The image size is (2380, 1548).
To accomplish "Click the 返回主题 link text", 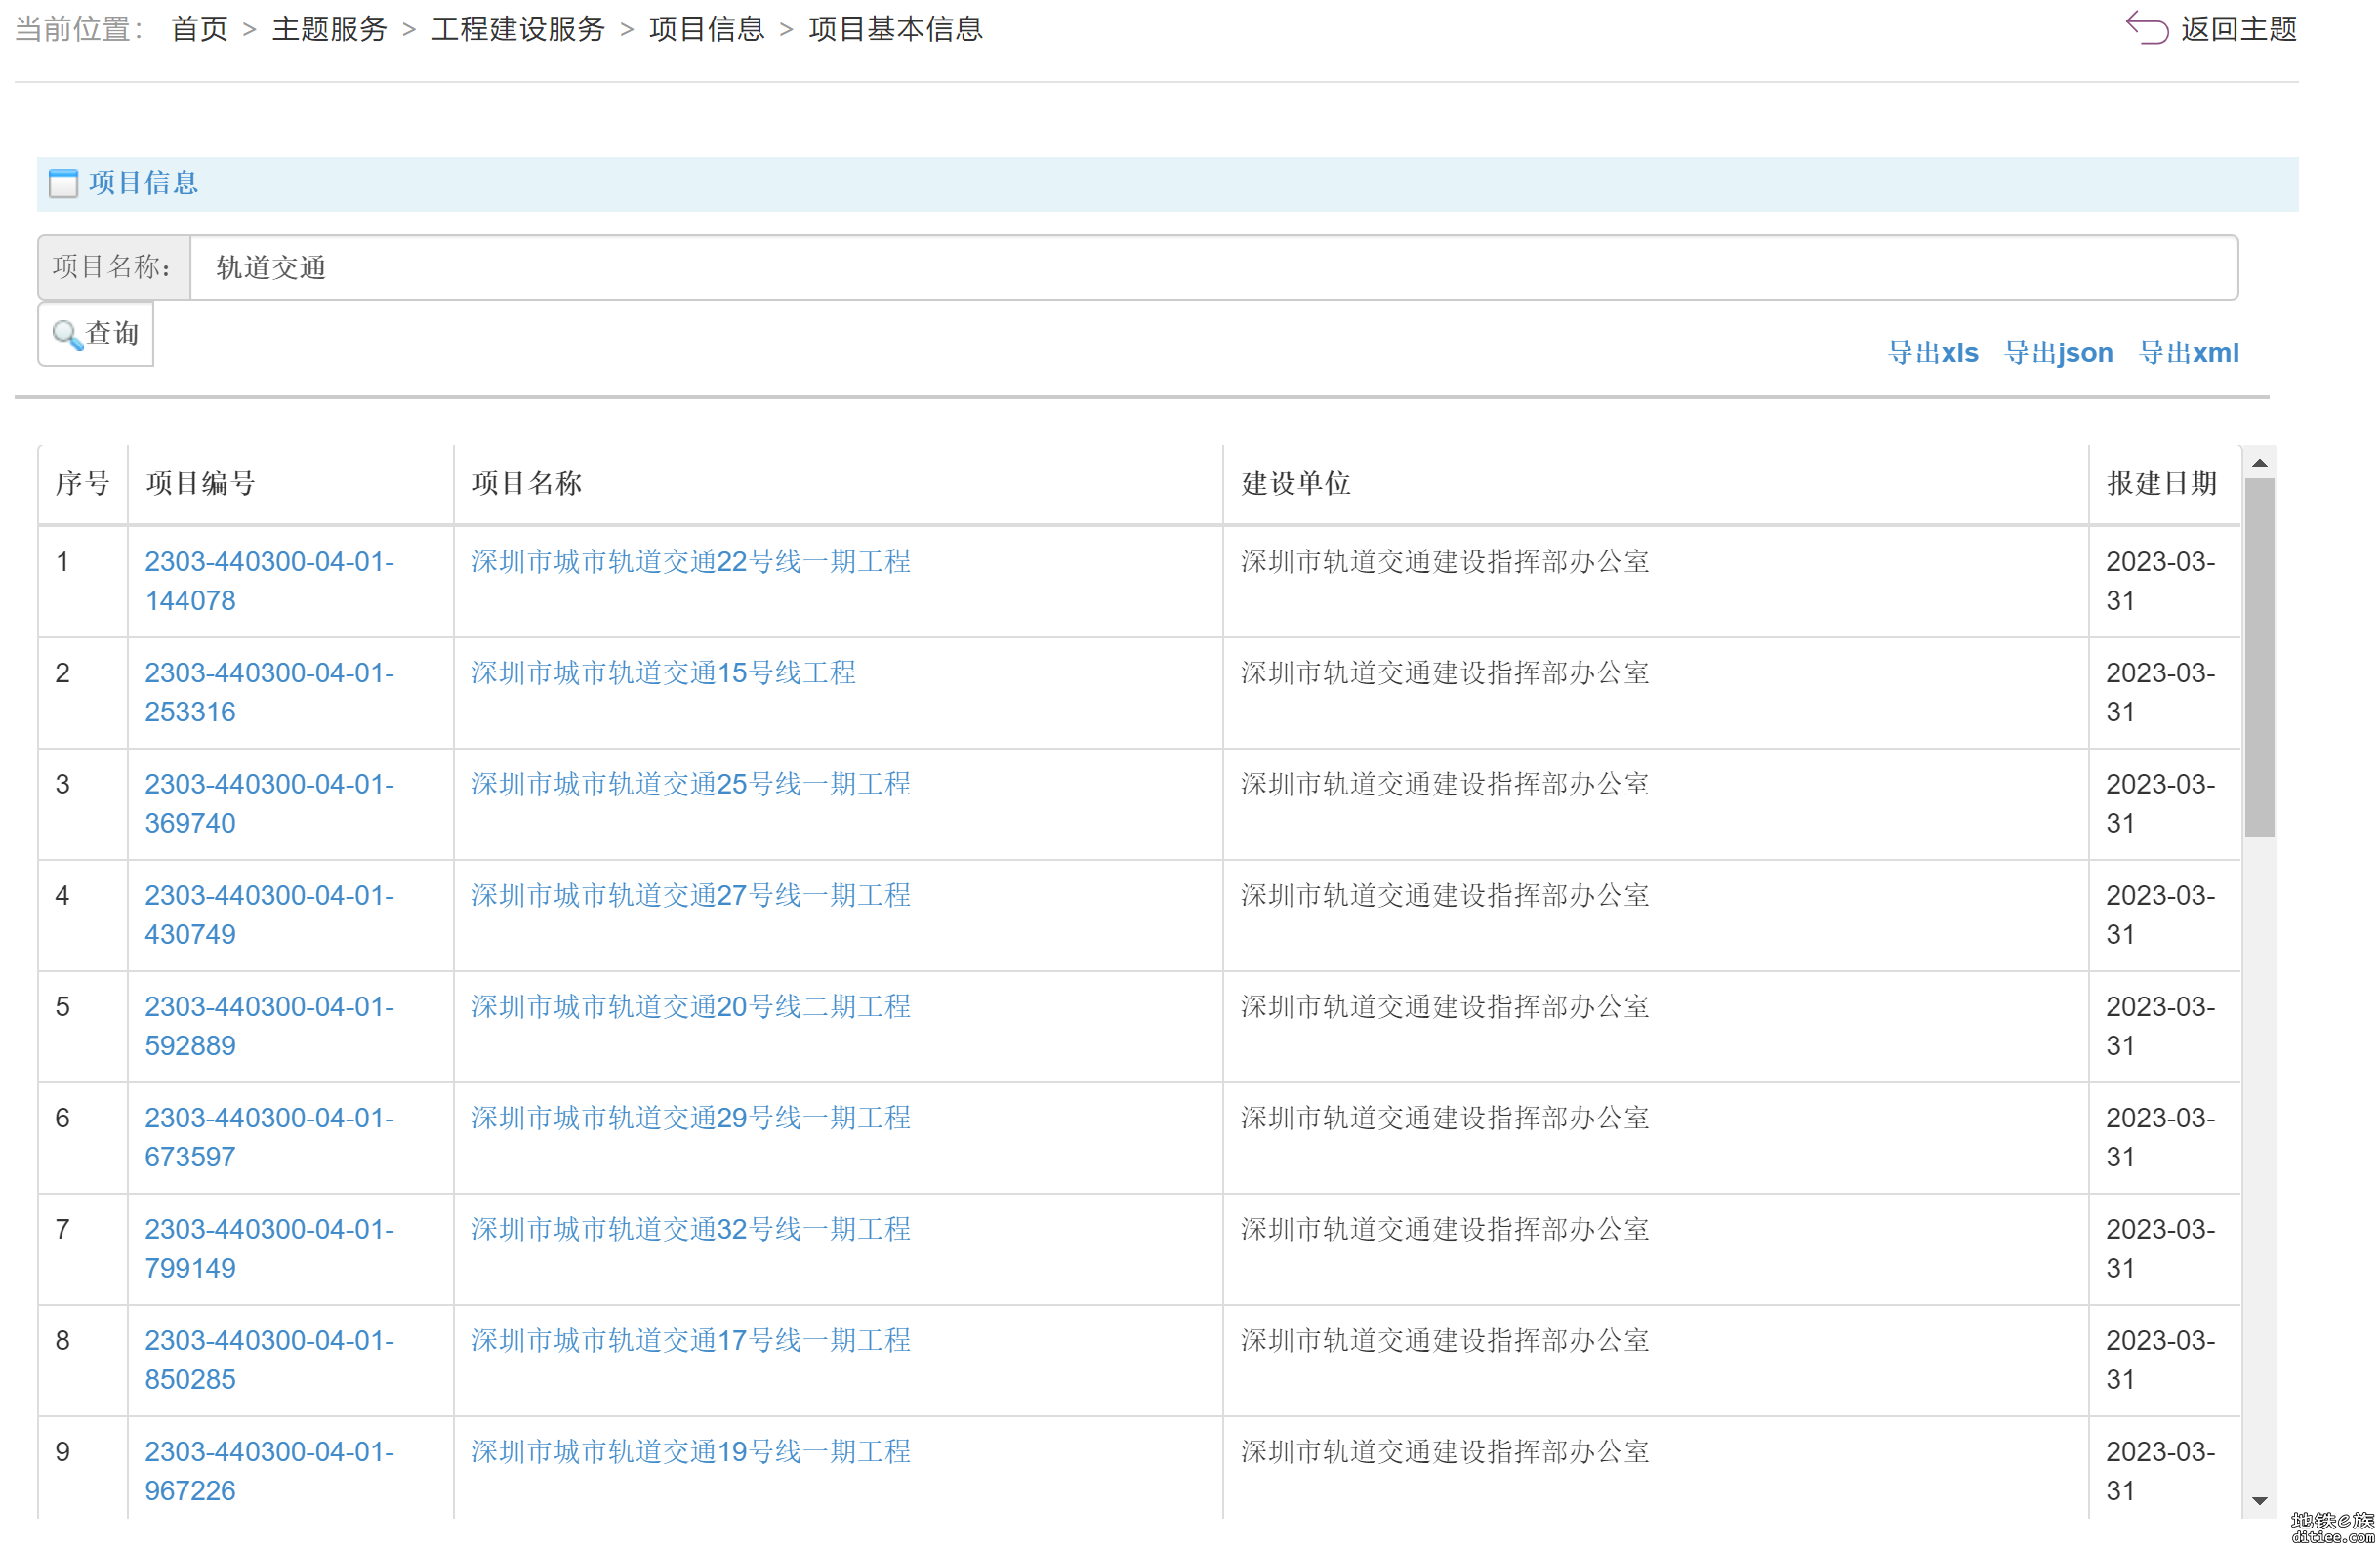I will [2238, 29].
